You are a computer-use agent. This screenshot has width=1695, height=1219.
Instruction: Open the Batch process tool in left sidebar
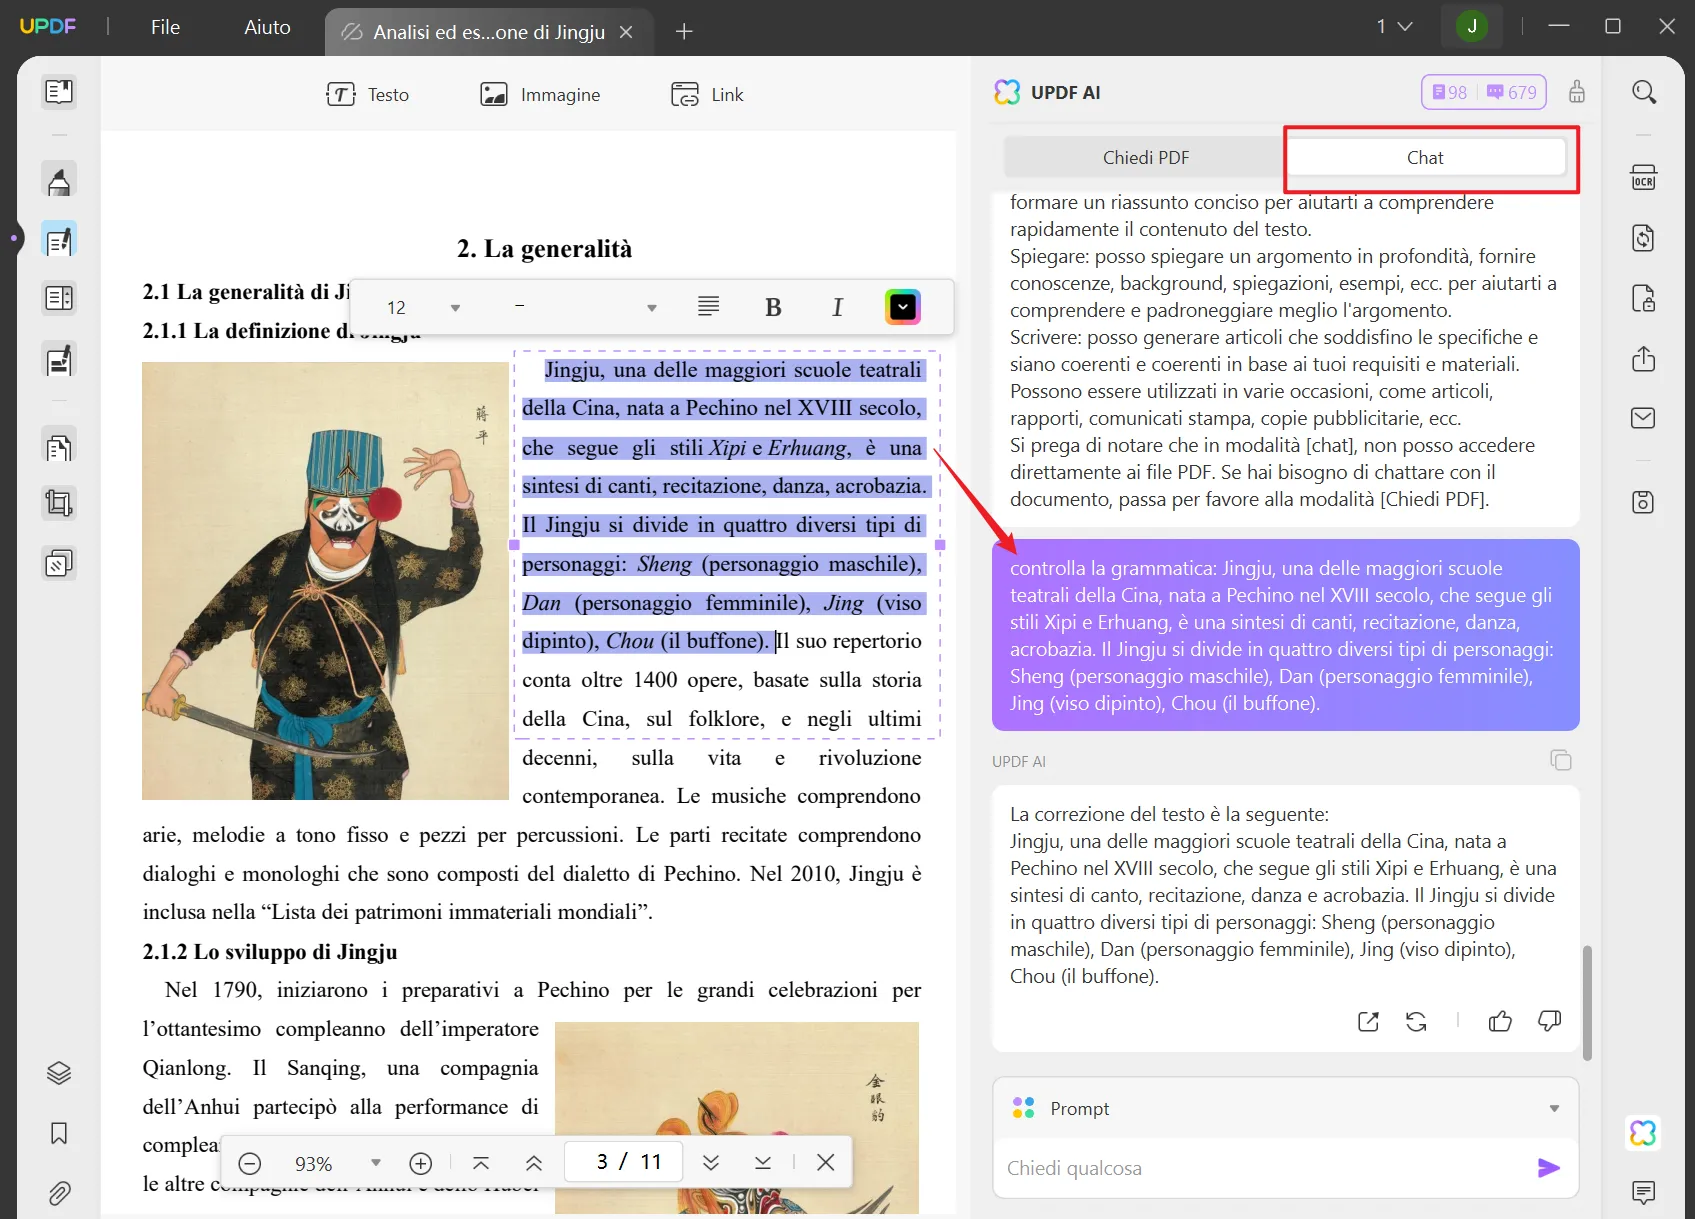pyautogui.click(x=59, y=564)
